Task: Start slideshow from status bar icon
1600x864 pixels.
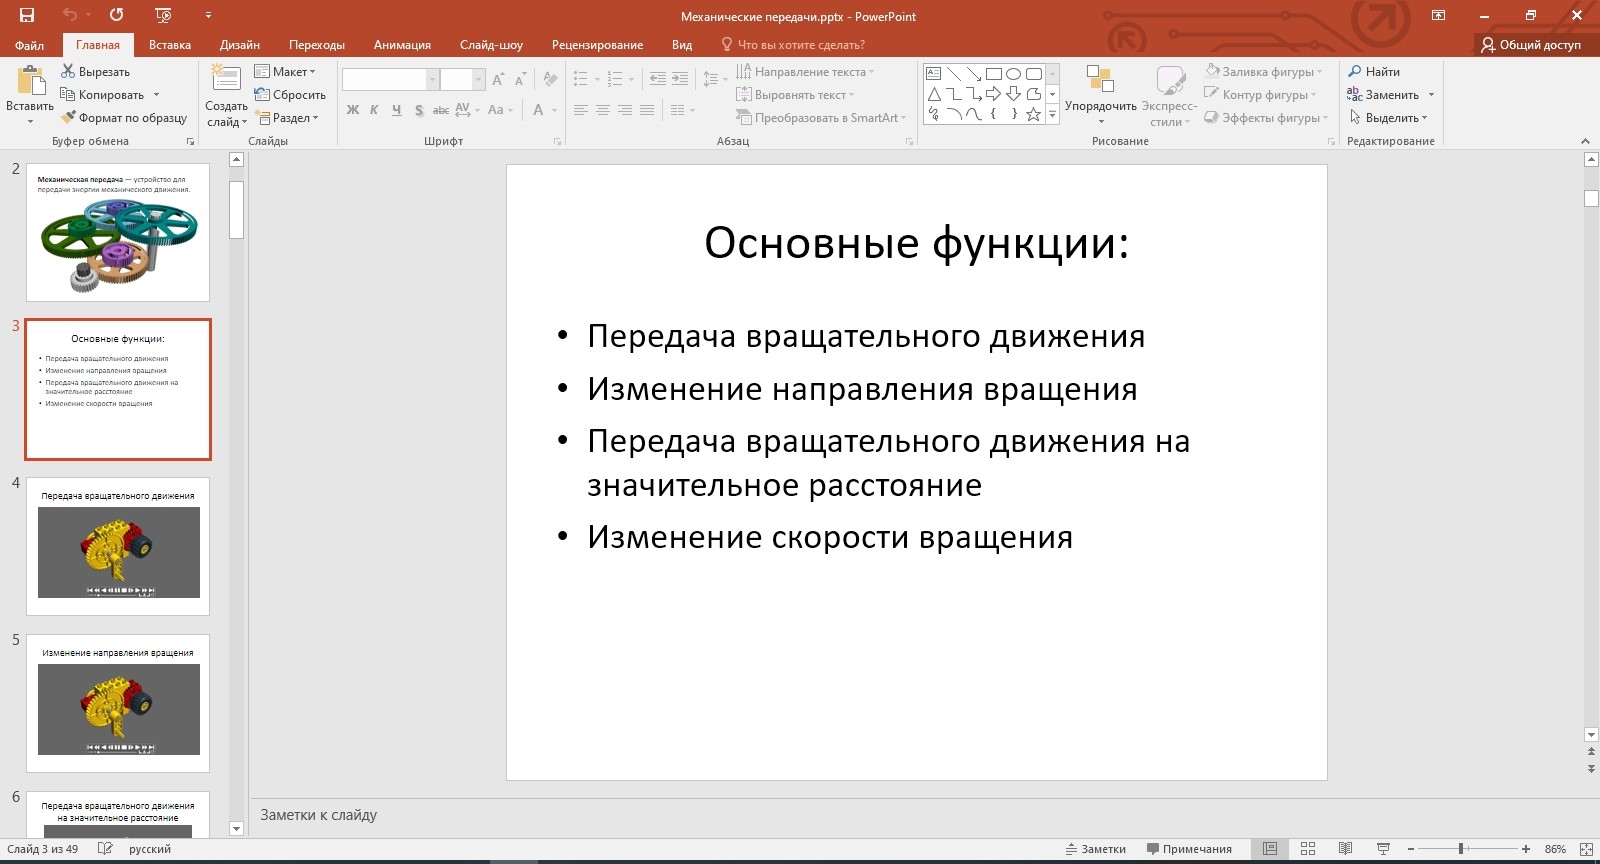Action: [1383, 849]
